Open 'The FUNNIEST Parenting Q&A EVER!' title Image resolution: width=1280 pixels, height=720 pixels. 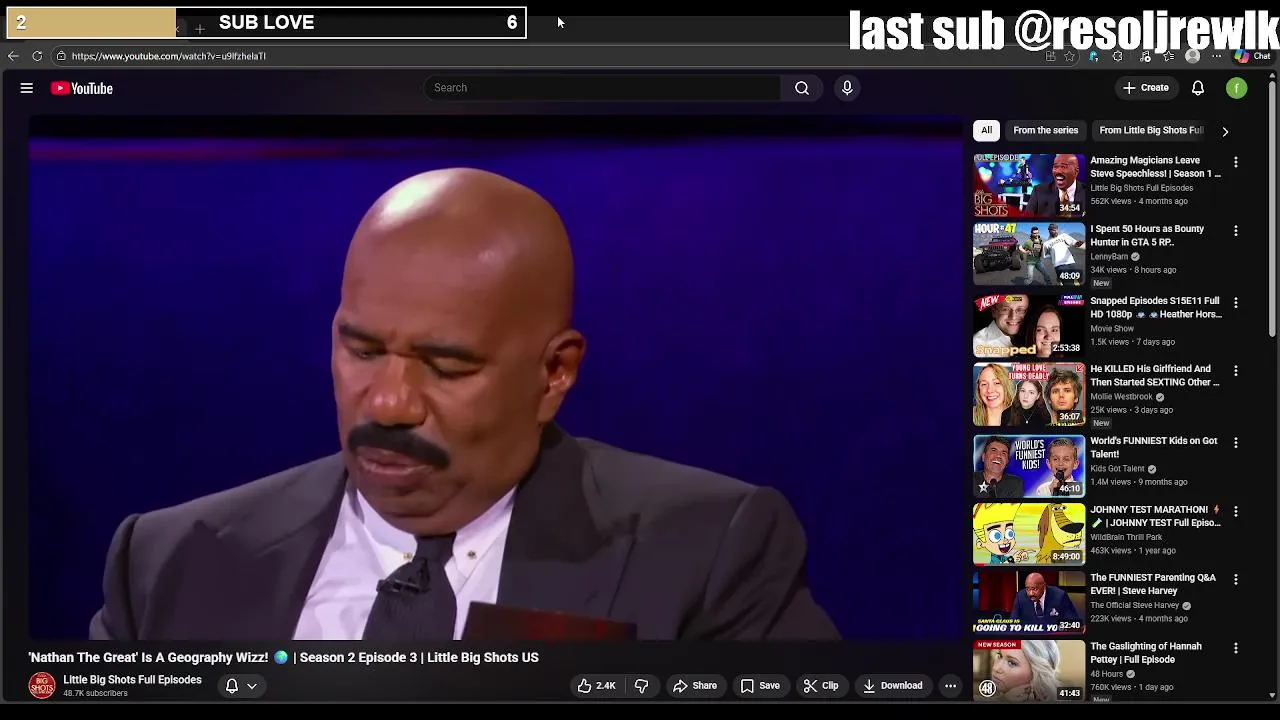tap(1153, 584)
